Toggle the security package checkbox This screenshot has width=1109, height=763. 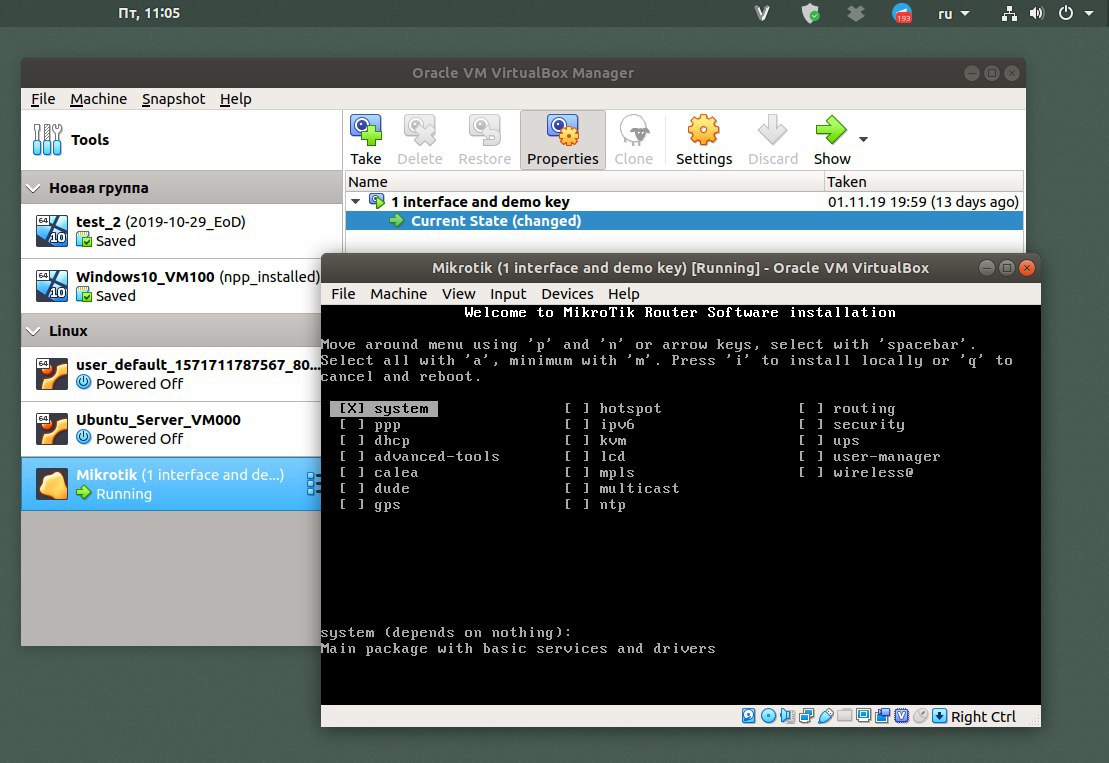coord(811,425)
